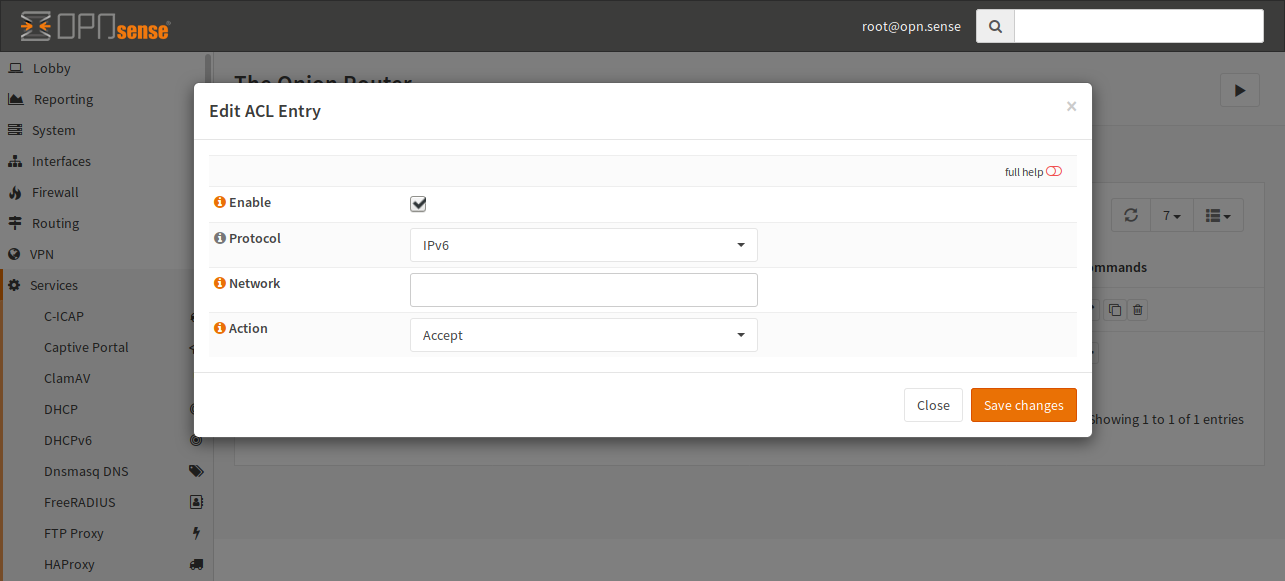The height and width of the screenshot is (581, 1285).
Task: Open the Protocol IPv6 dropdown
Action: (583, 245)
